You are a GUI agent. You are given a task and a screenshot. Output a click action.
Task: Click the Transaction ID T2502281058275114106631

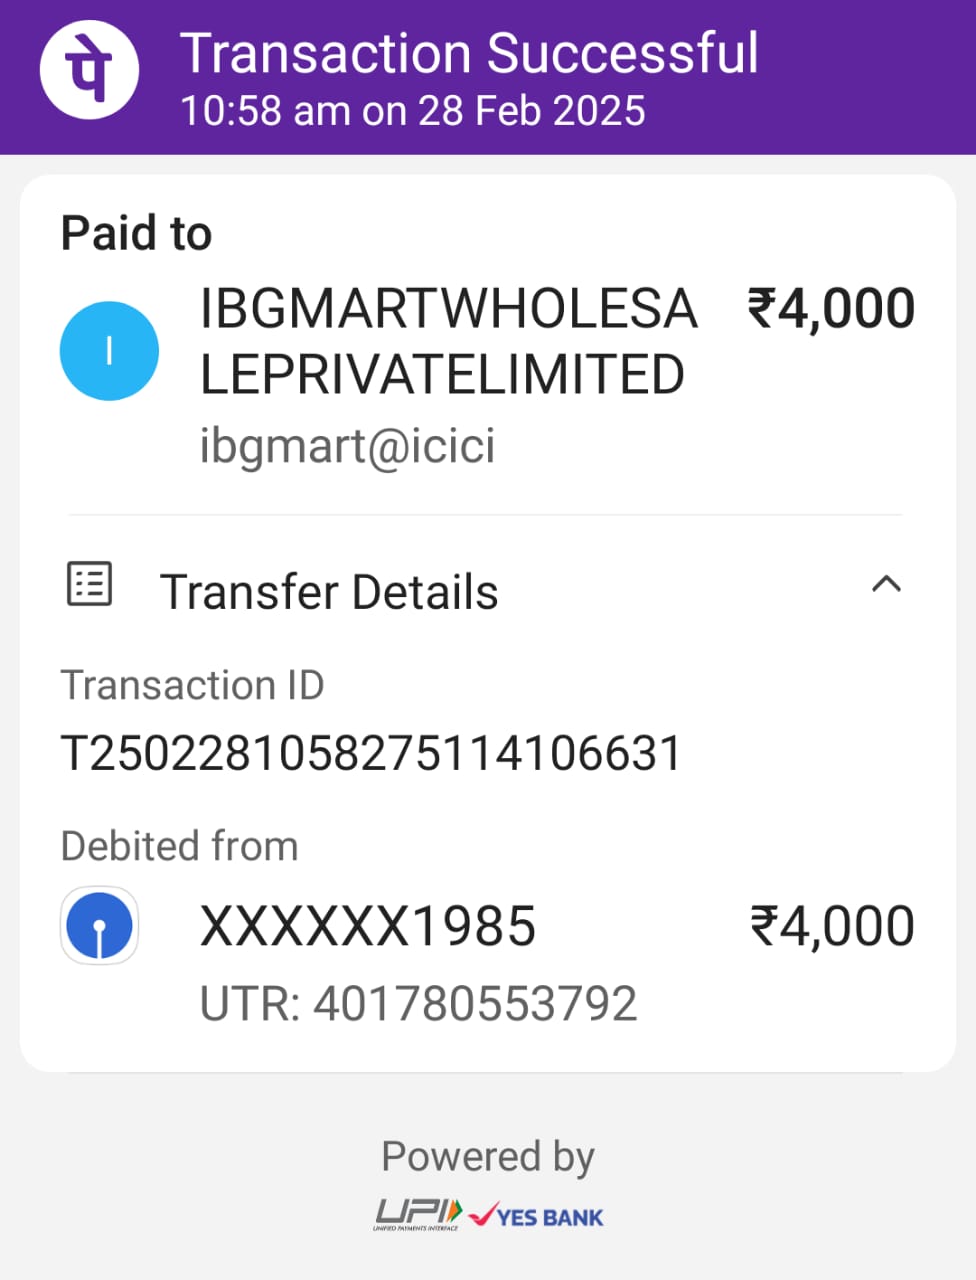click(371, 753)
